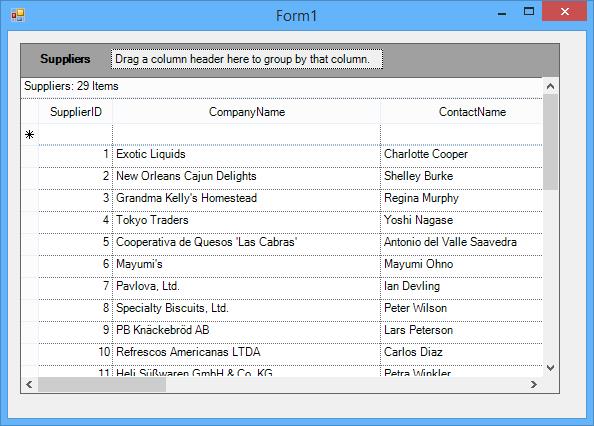Sort by the ContactName column header
Image resolution: width=594 pixels, height=426 pixels.
pos(462,112)
